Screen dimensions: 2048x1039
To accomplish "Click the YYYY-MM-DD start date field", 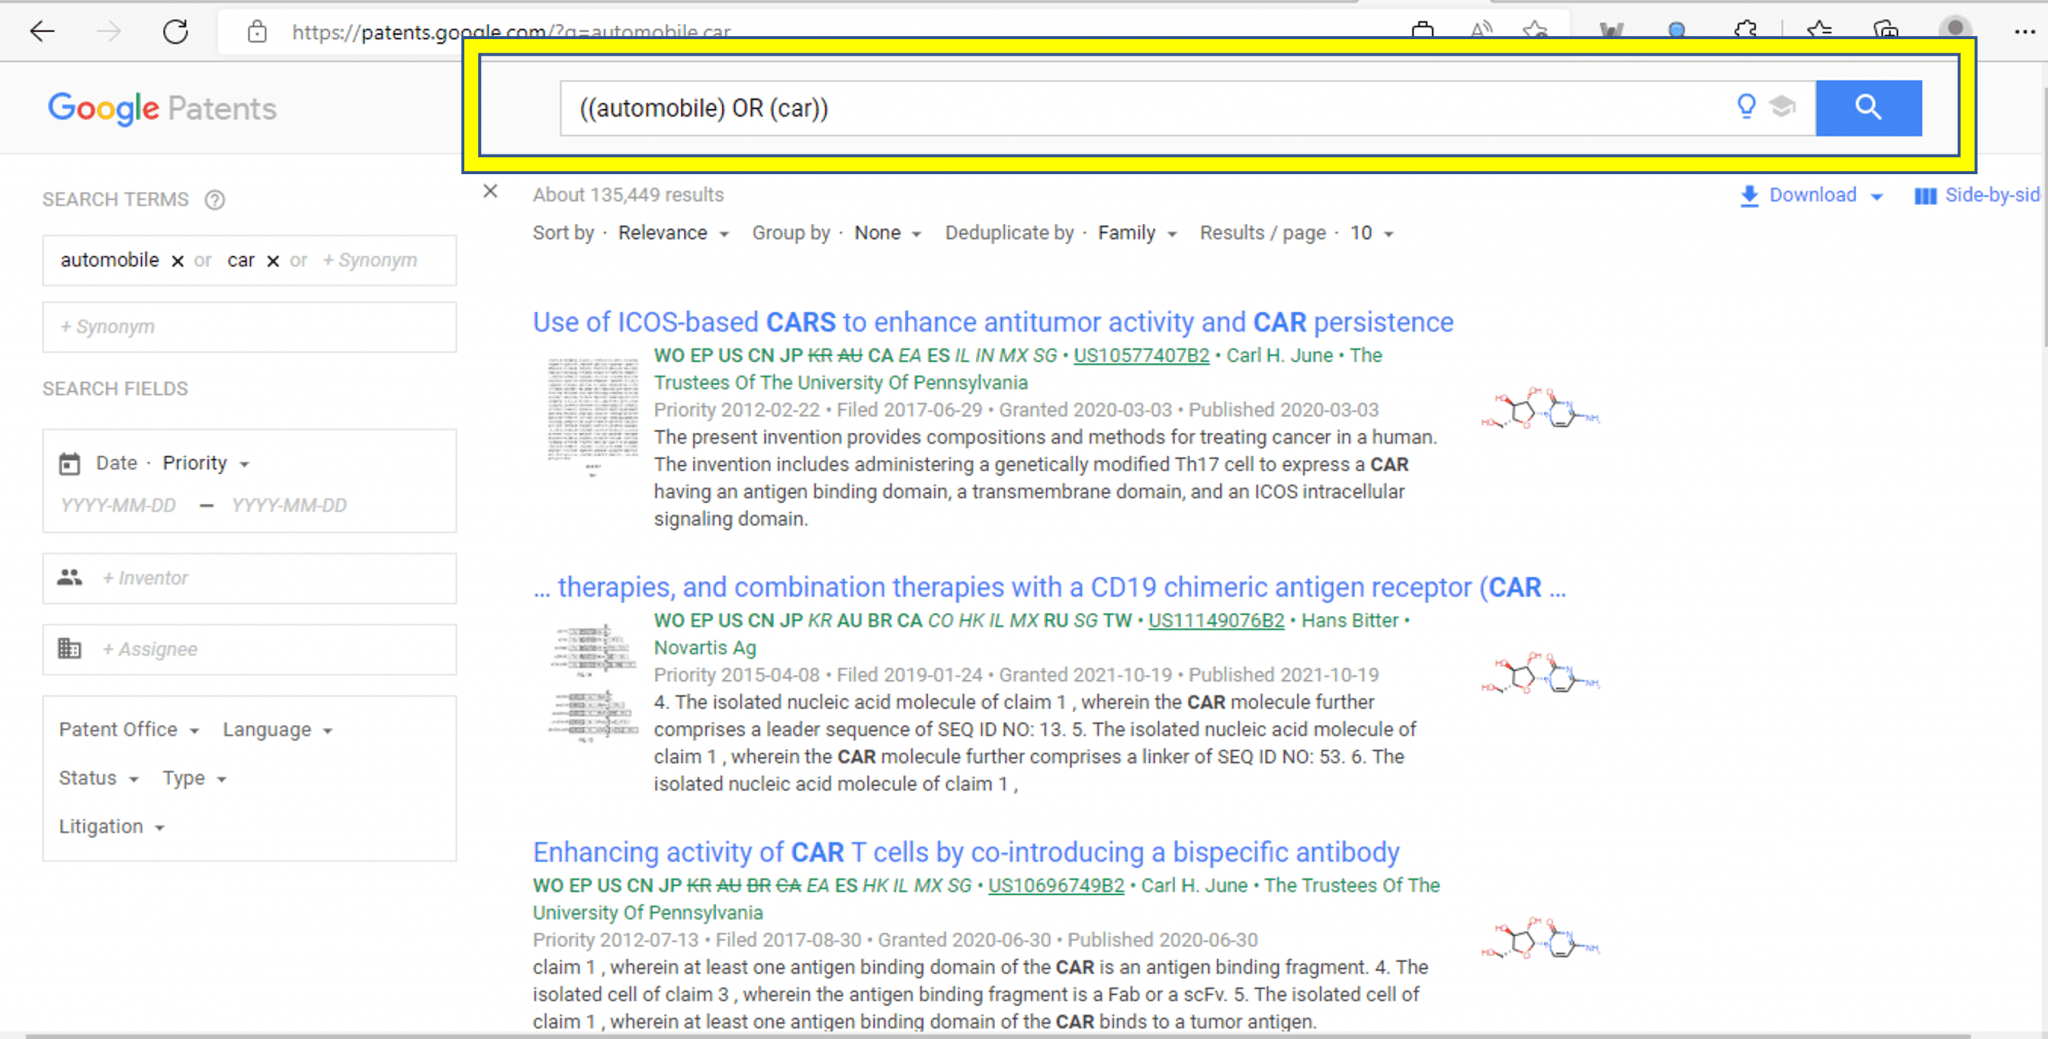I will pos(116,505).
